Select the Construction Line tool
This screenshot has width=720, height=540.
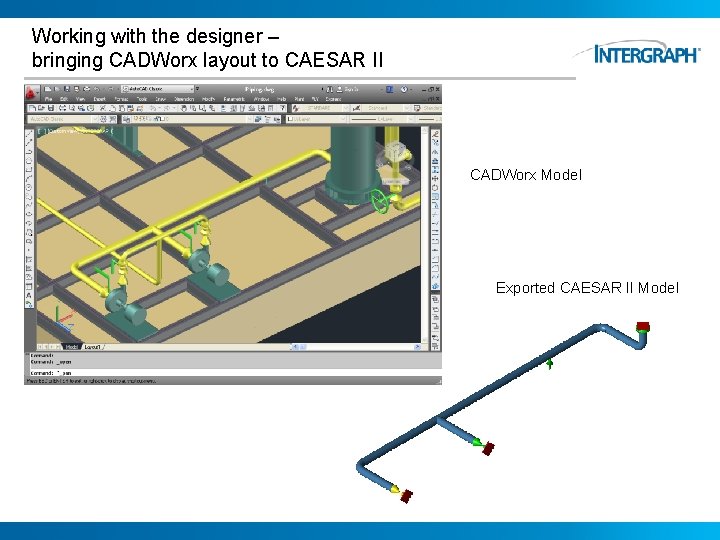point(29,143)
